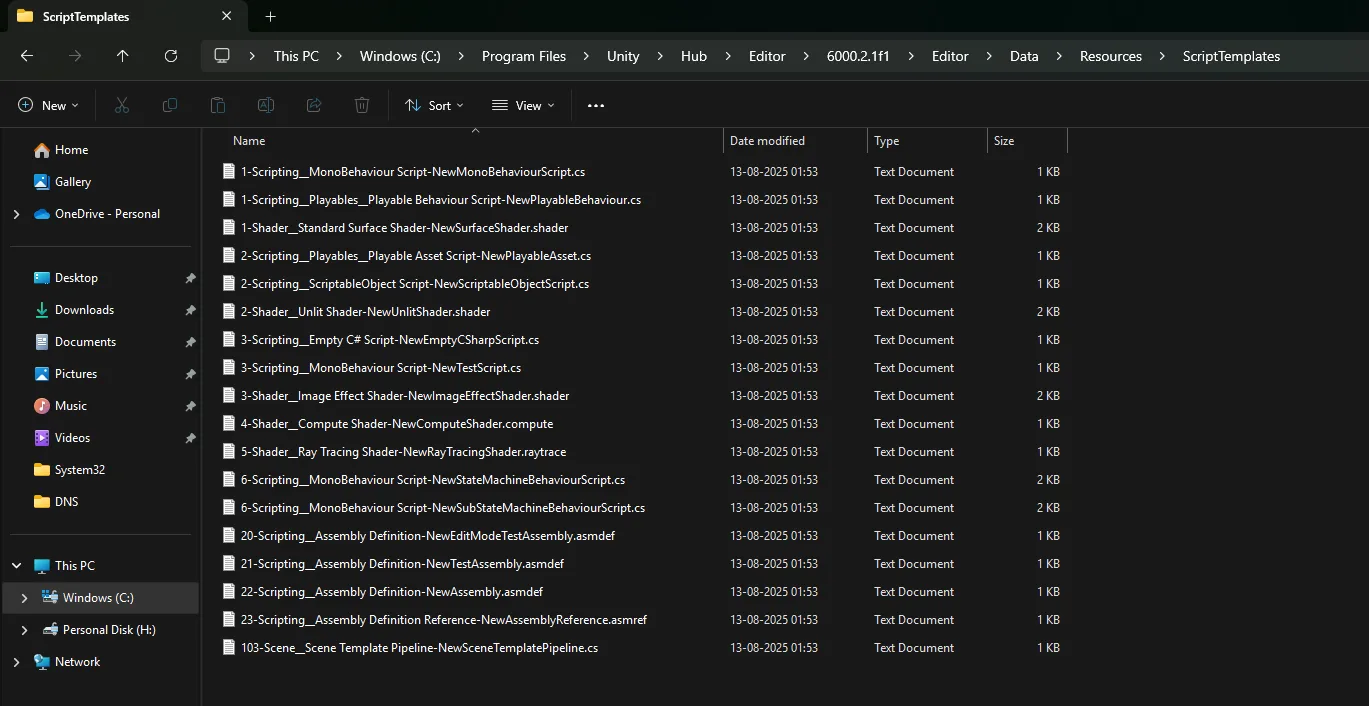Viewport: 1369px width, 706px height.
Task: Open the See more ellipsis menu
Action: 596,105
